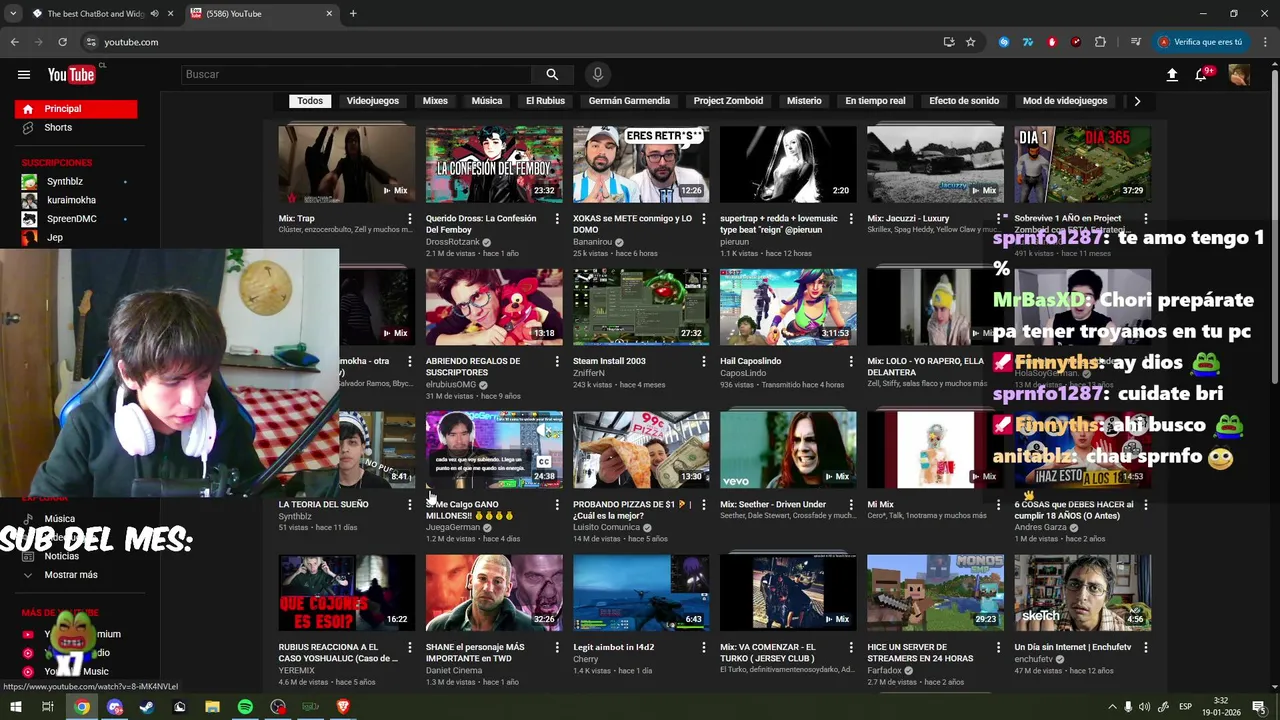Show more category chips with right arrow

[x=1137, y=101]
